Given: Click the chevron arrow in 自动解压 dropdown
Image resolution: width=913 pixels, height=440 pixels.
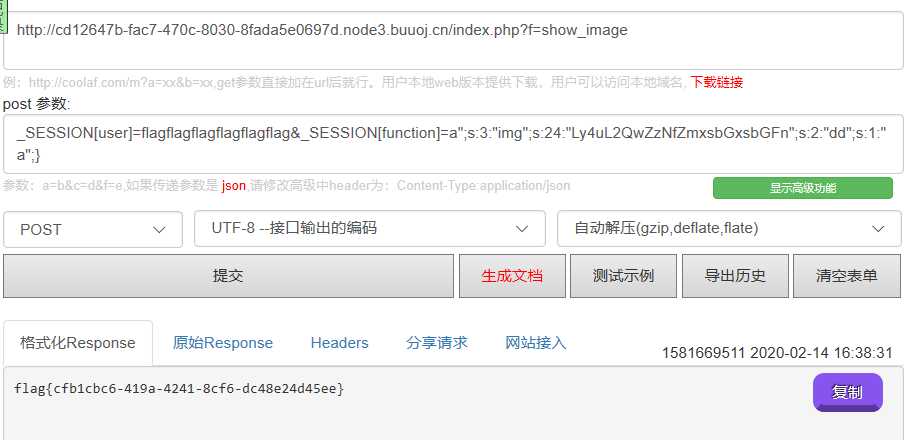Looking at the screenshot, I should point(878,229).
